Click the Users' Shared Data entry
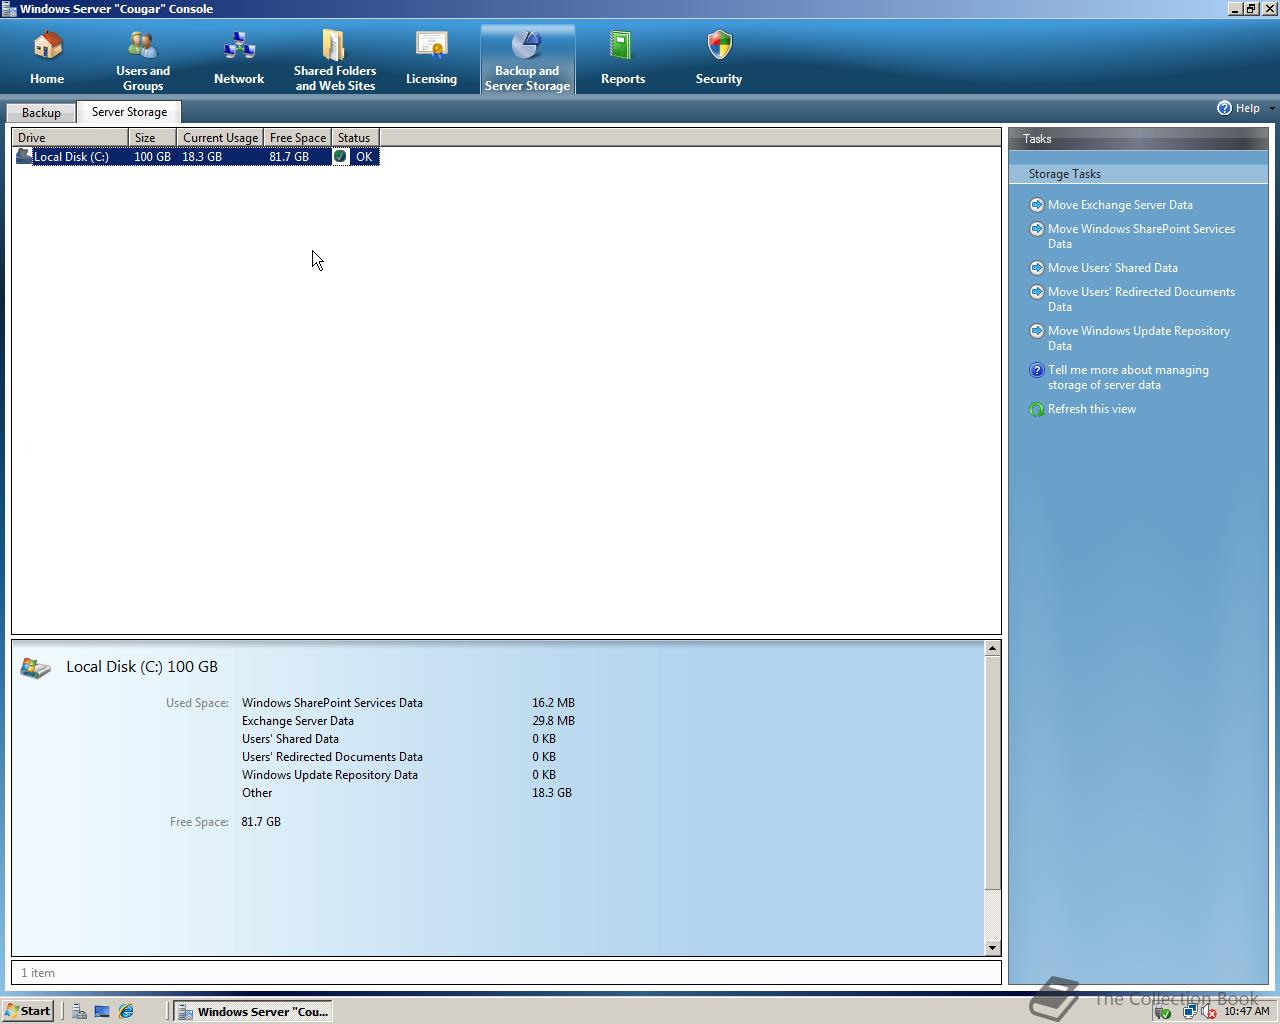 pyautogui.click(x=290, y=739)
